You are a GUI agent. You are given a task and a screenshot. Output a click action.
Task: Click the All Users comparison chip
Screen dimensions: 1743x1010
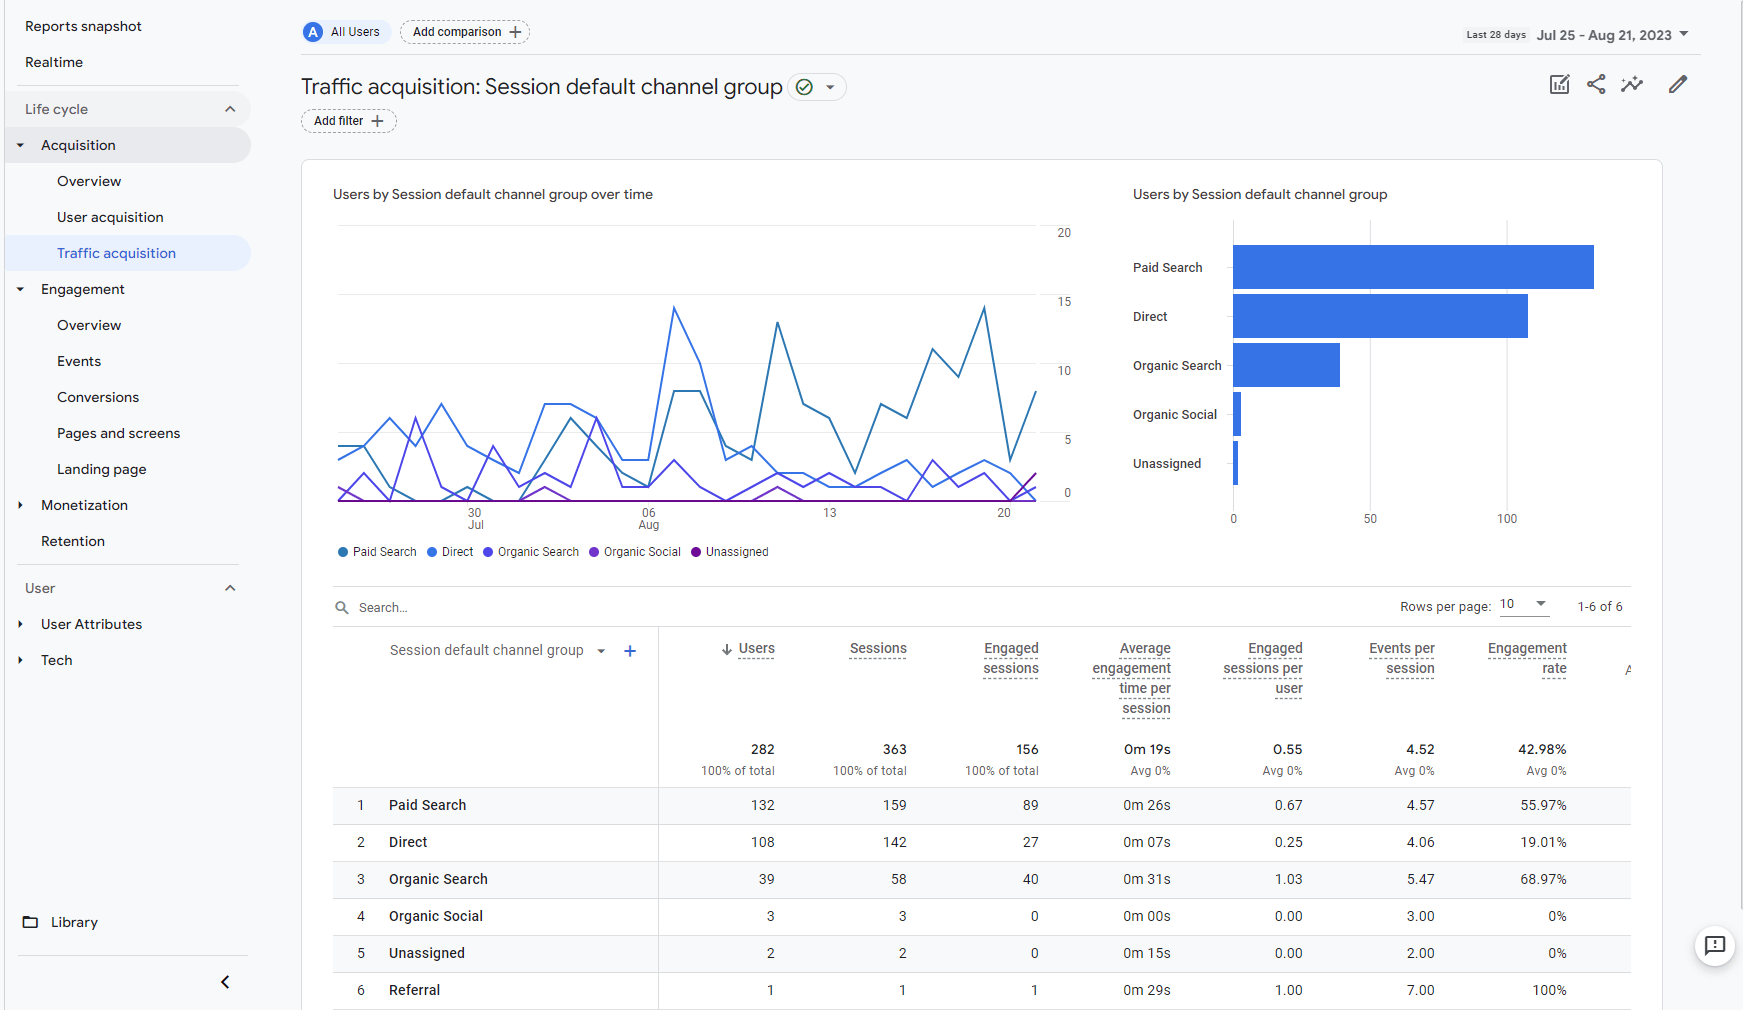345,32
